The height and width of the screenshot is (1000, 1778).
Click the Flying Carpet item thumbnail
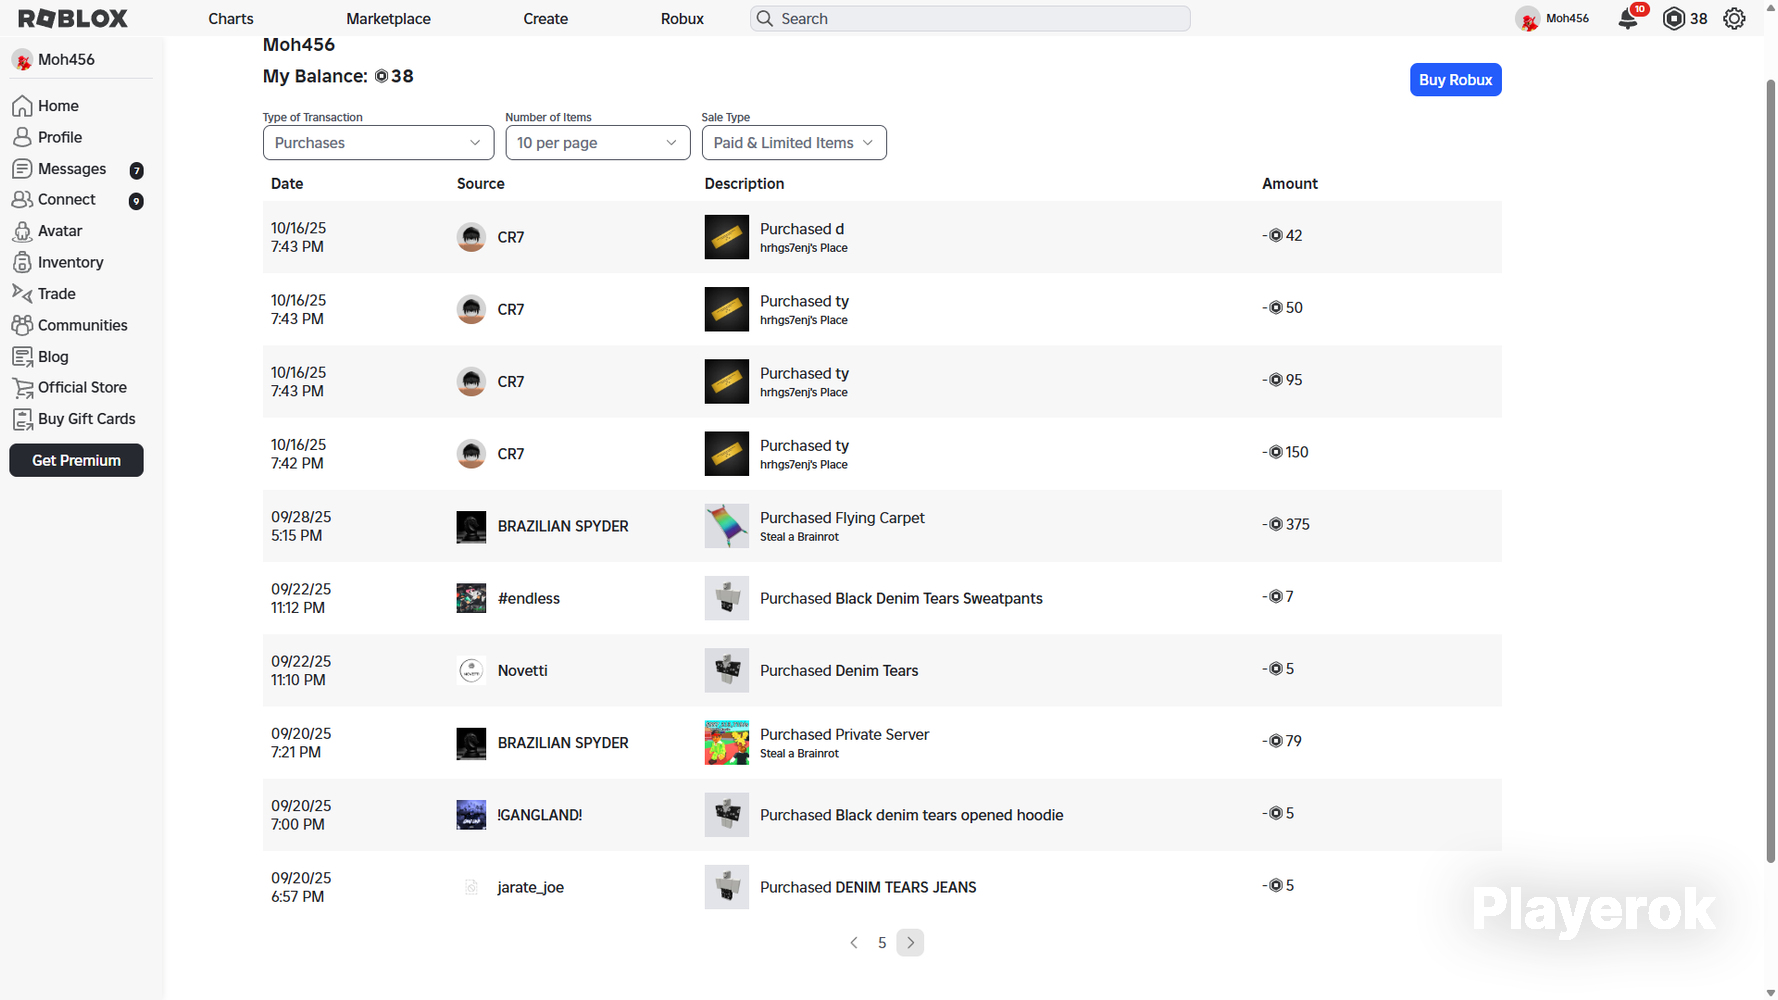(727, 526)
